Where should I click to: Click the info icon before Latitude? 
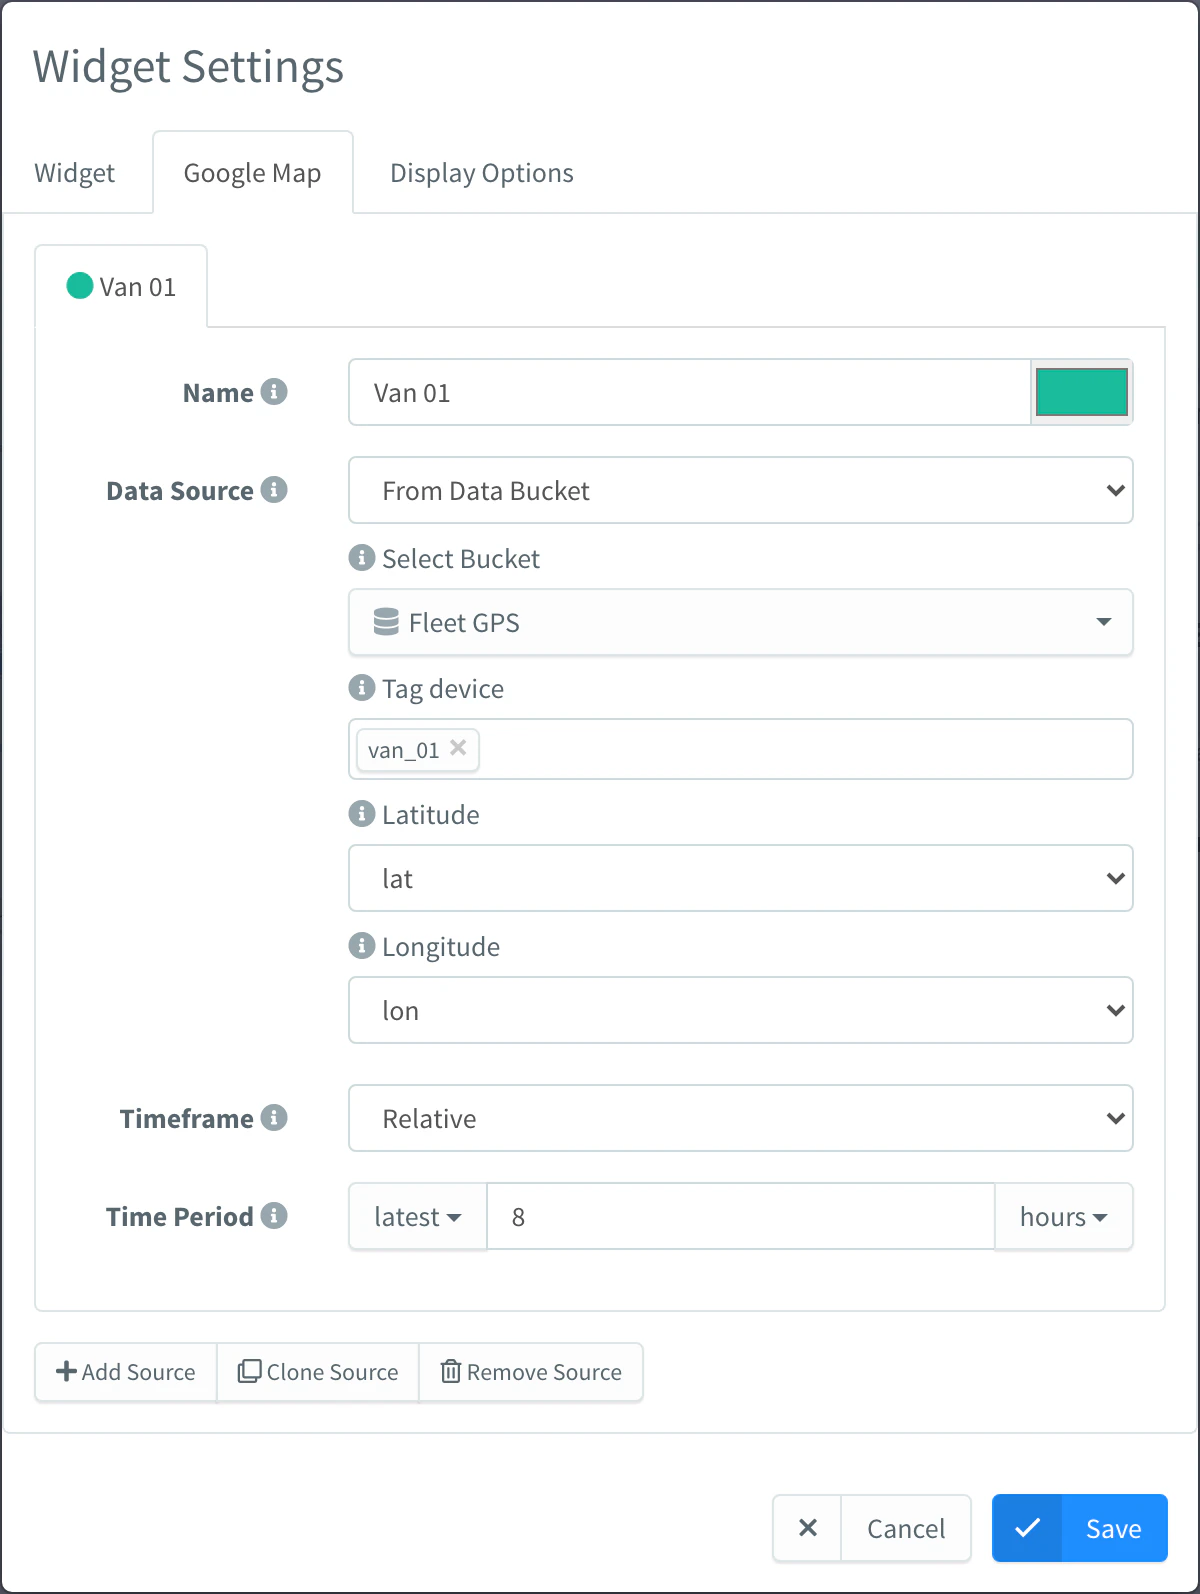pos(362,814)
